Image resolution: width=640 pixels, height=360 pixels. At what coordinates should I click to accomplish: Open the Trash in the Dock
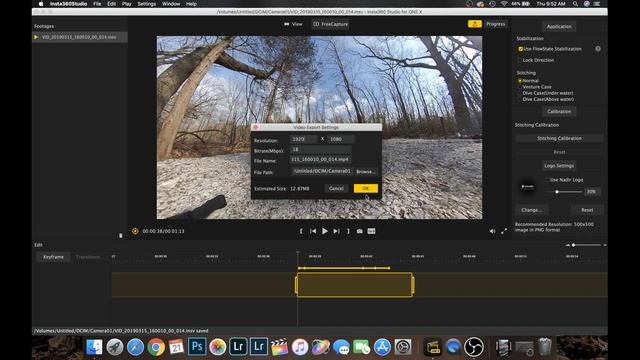544,347
